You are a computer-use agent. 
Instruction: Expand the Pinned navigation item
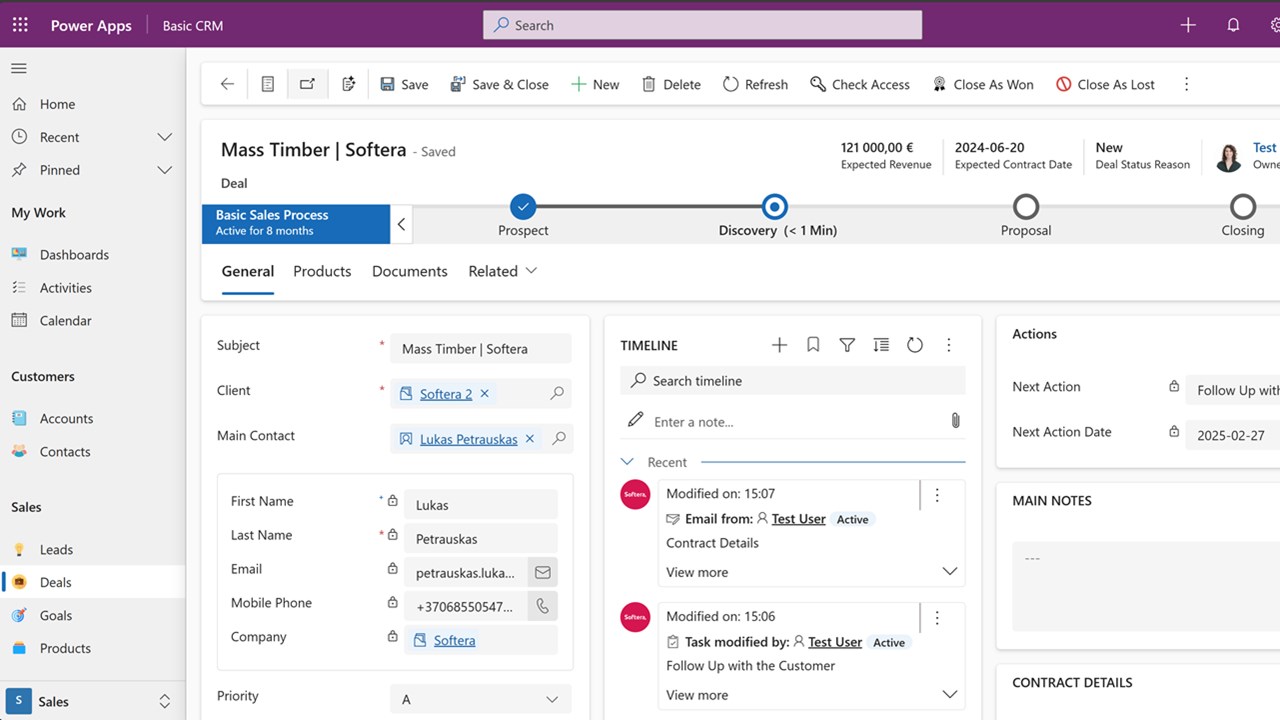(x=165, y=170)
